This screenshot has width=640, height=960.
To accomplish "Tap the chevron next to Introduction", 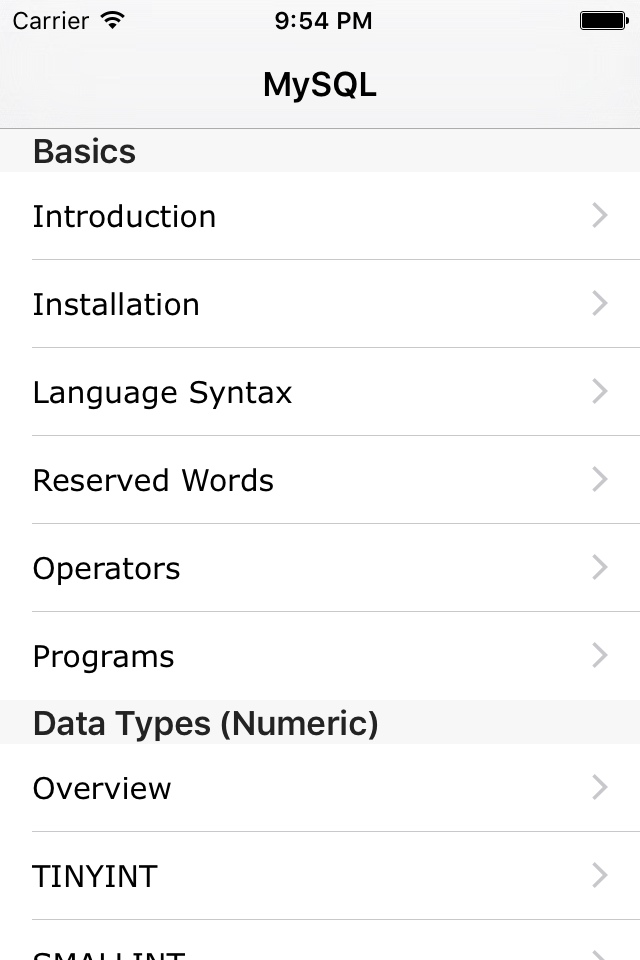I will [x=599, y=216].
